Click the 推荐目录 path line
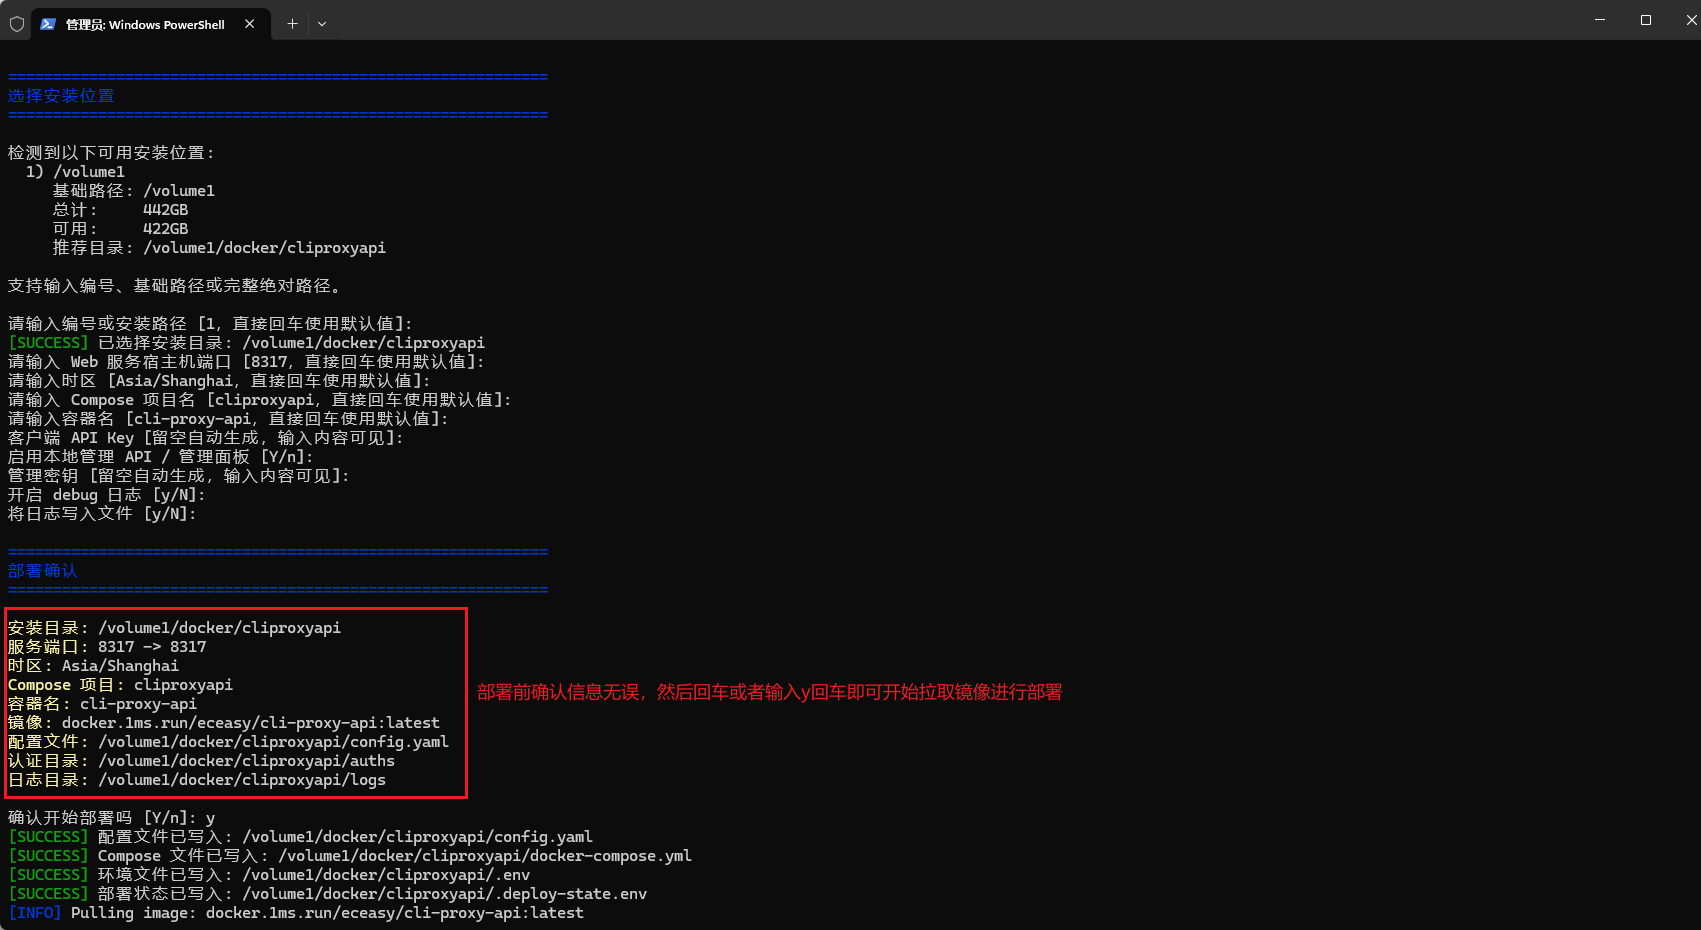 click(219, 248)
